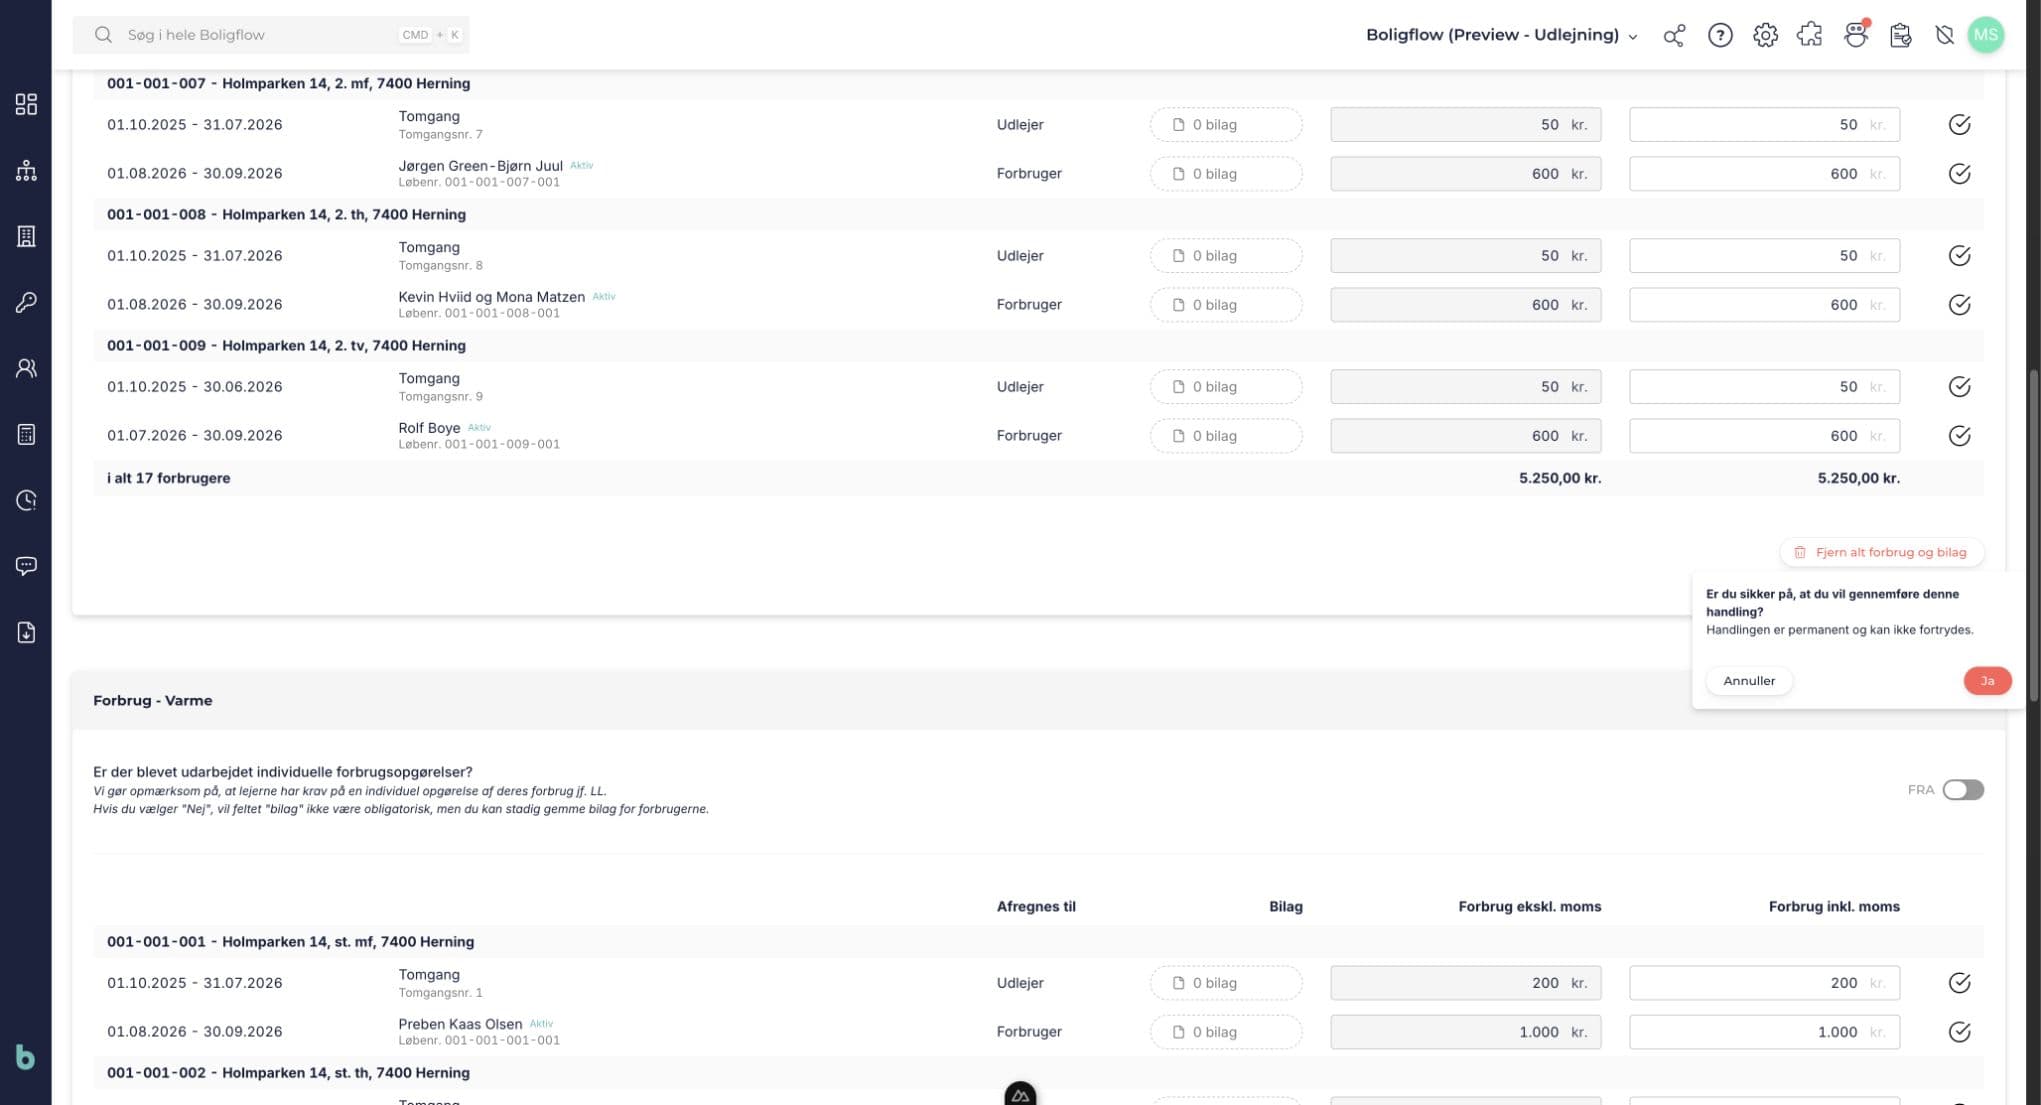The width and height of the screenshot is (2041, 1105).
Task: Click check mark for Preben Kaas Olsen row
Action: point(1959,1032)
